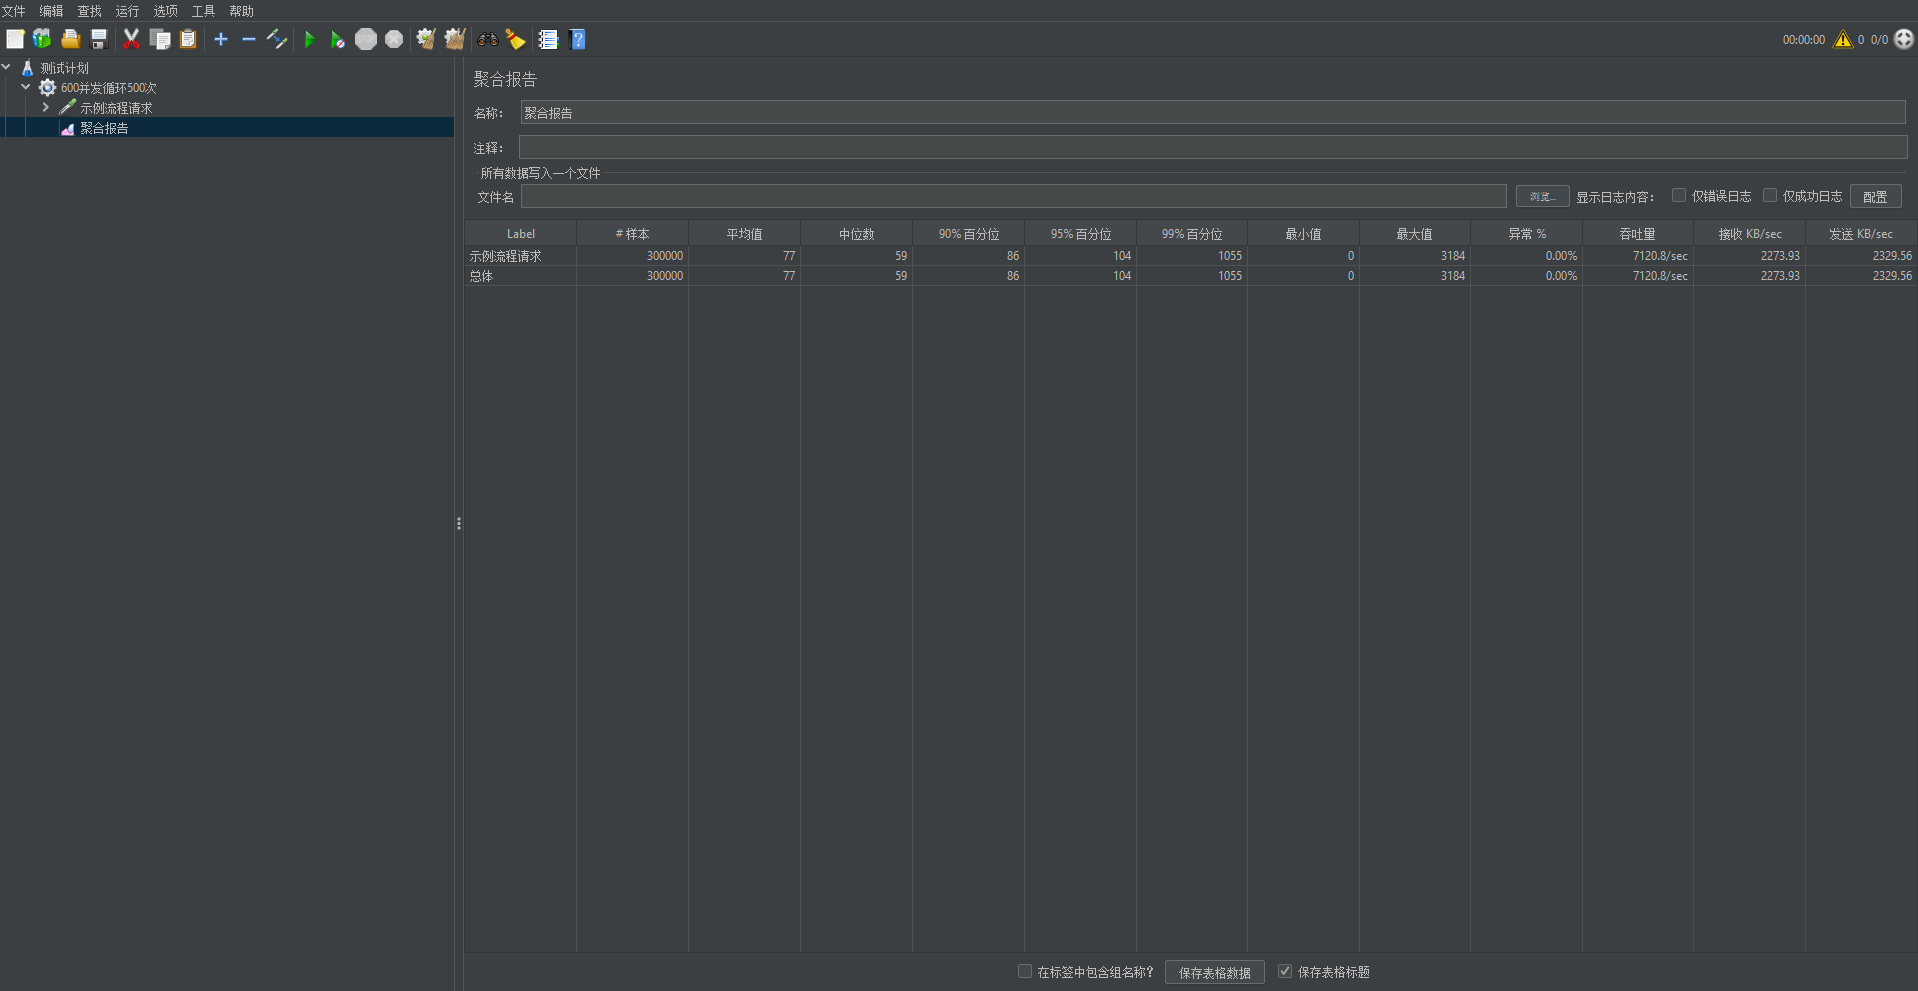The height and width of the screenshot is (991, 1918).
Task: Click the binoculars Search icon
Action: click(488, 40)
